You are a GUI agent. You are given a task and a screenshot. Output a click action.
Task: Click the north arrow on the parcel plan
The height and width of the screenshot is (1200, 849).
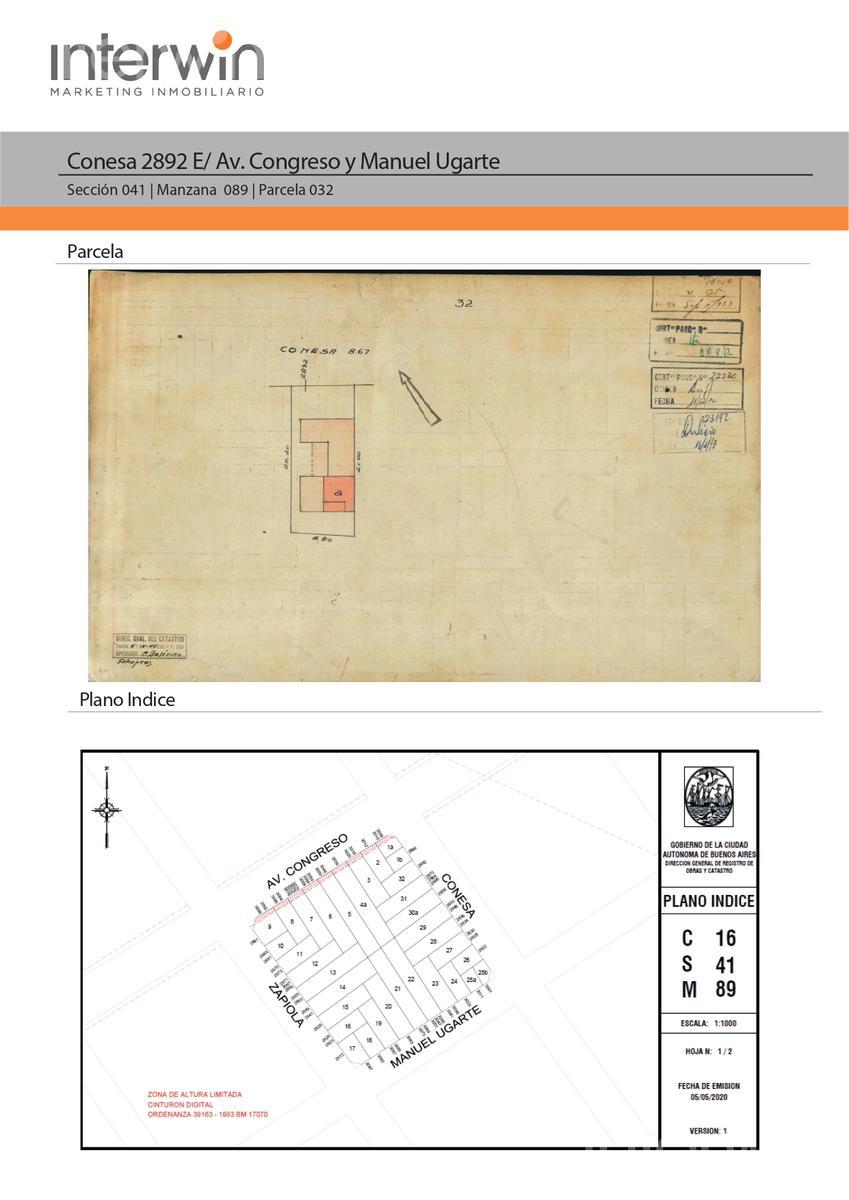[420, 397]
